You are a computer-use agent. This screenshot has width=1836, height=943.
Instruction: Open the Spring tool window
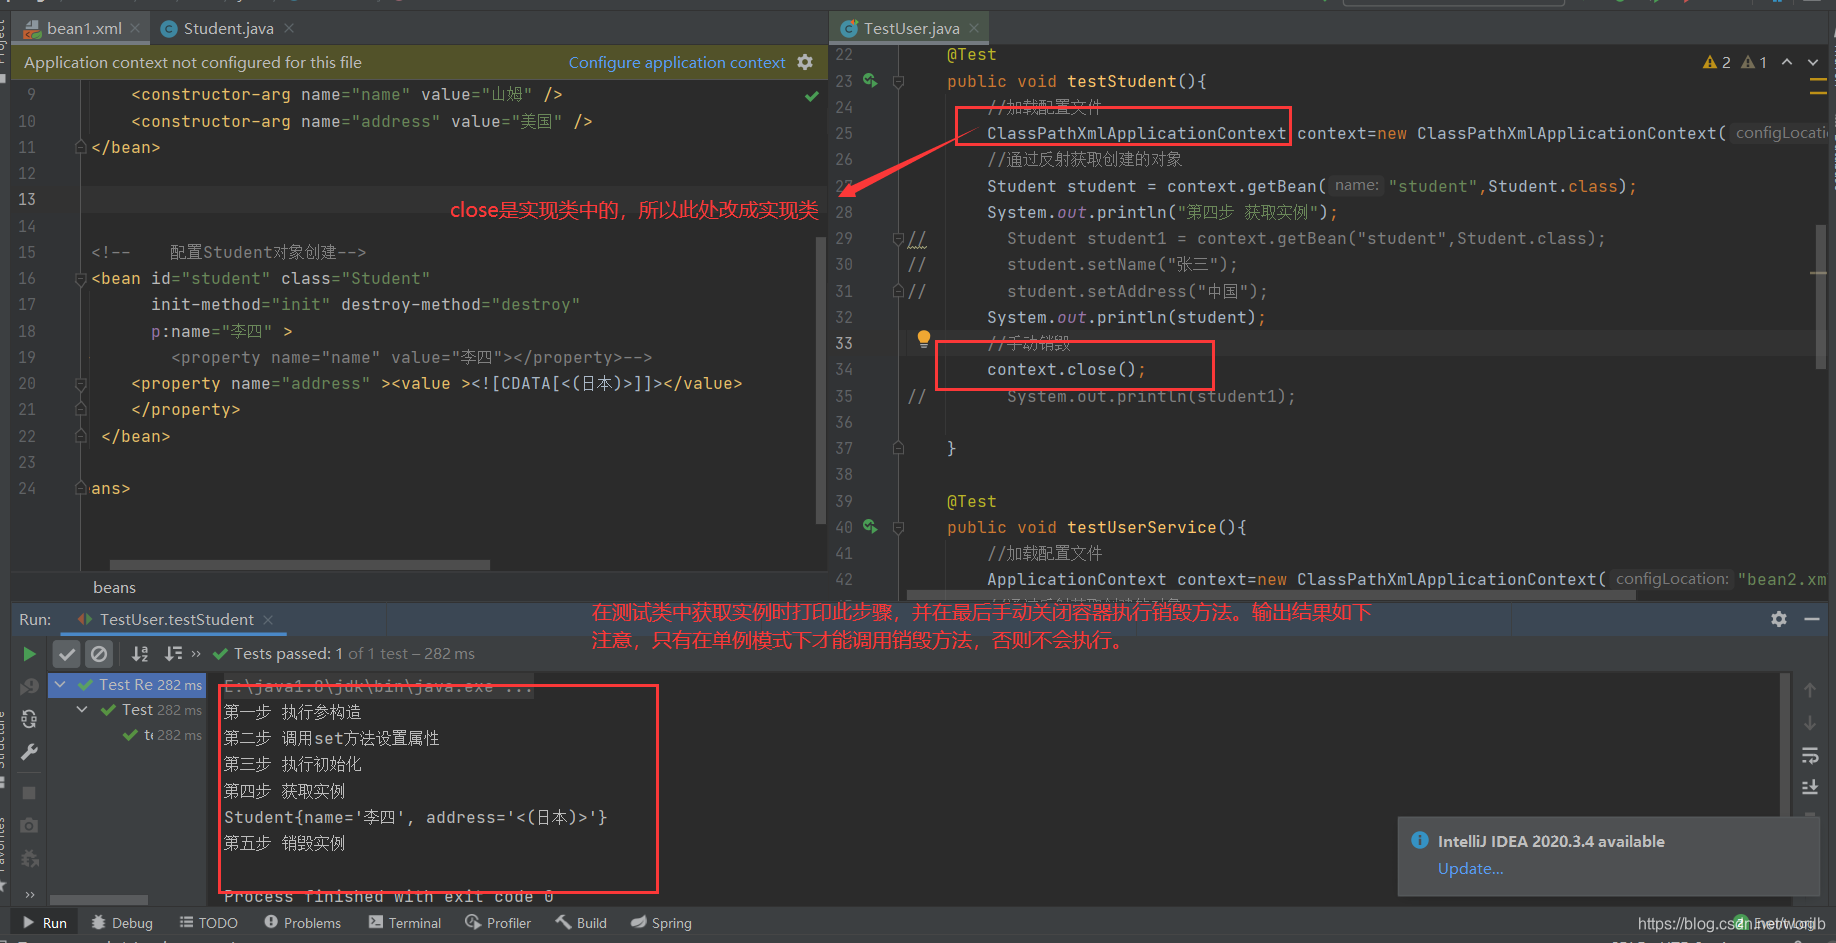pos(661,923)
